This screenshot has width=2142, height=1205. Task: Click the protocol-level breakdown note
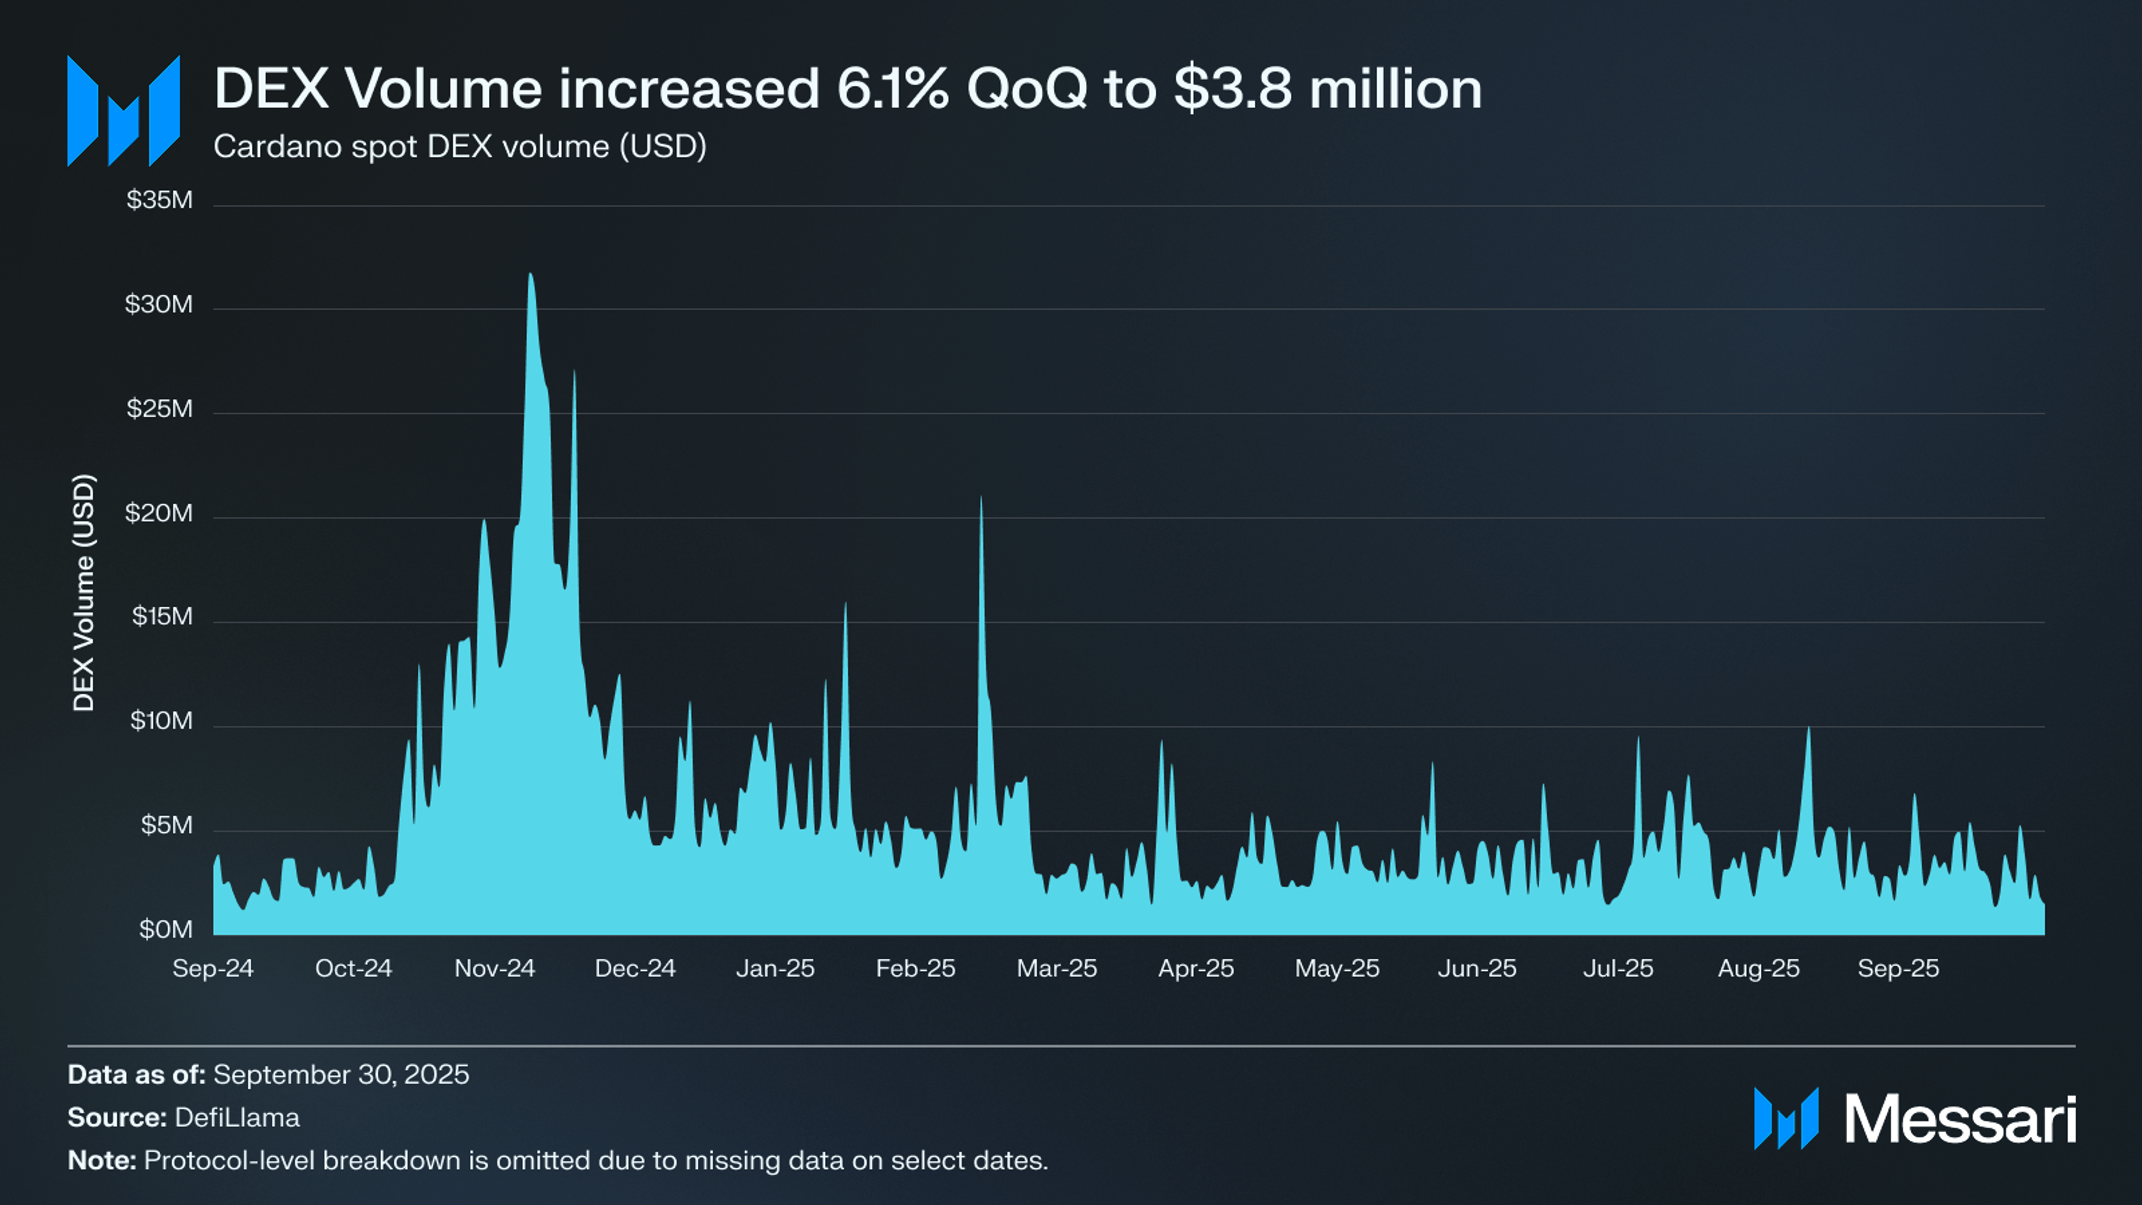coord(596,1160)
